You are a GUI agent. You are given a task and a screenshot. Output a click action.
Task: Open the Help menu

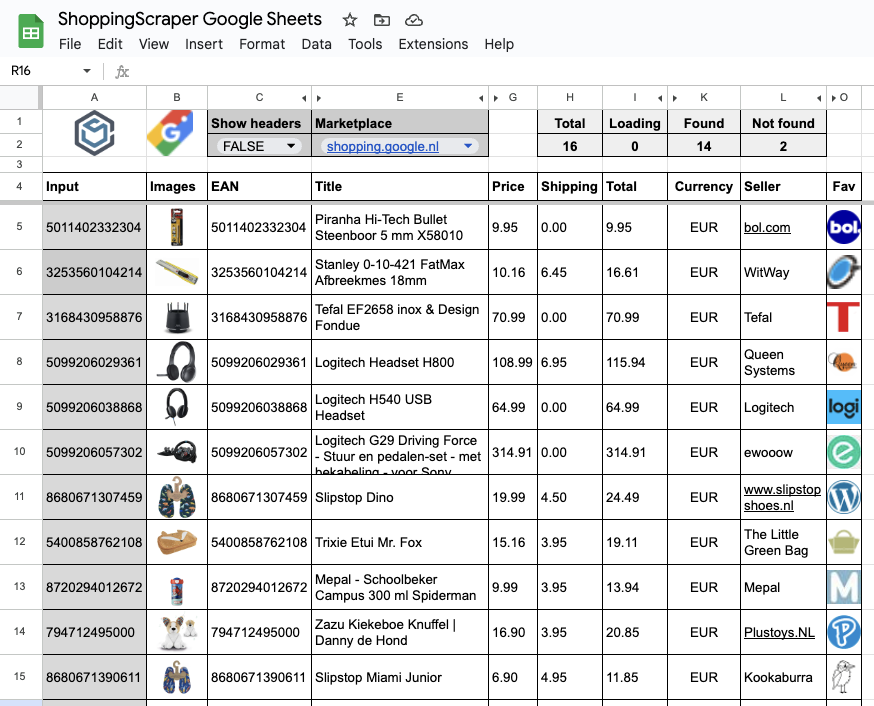tap(499, 44)
